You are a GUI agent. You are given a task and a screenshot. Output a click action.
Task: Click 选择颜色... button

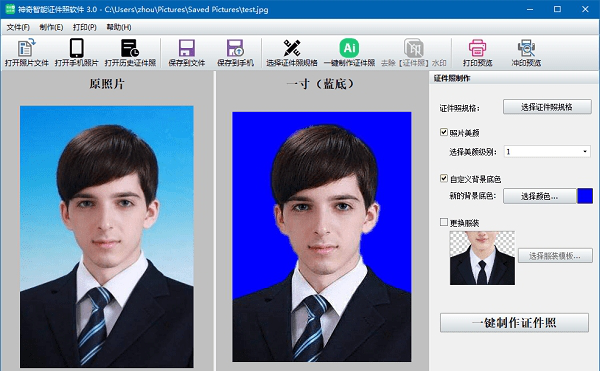pos(540,196)
